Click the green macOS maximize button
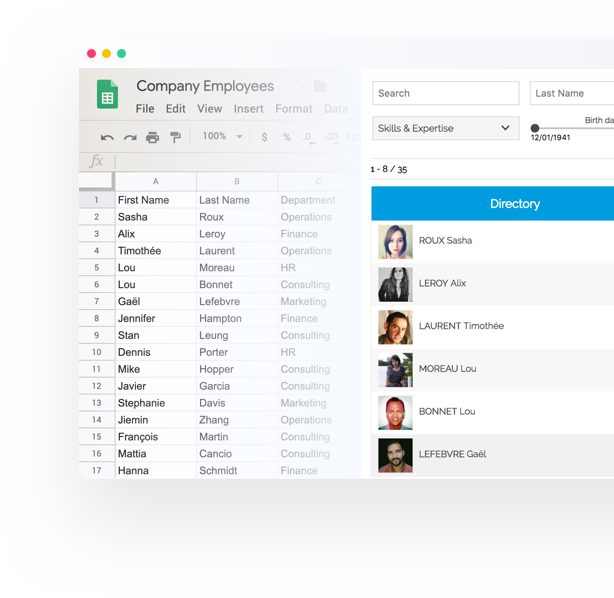 point(121,53)
